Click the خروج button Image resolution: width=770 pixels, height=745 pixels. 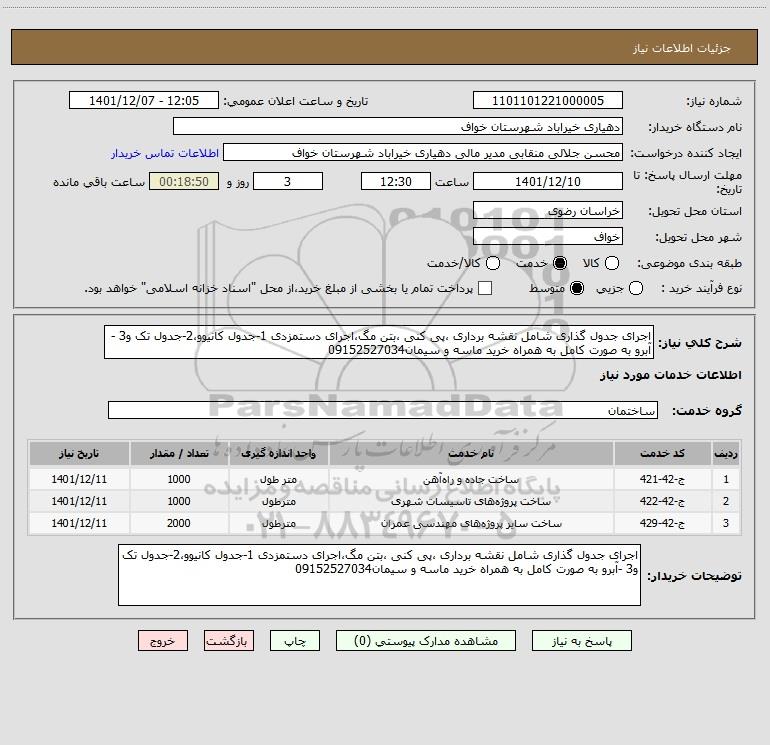tap(163, 641)
